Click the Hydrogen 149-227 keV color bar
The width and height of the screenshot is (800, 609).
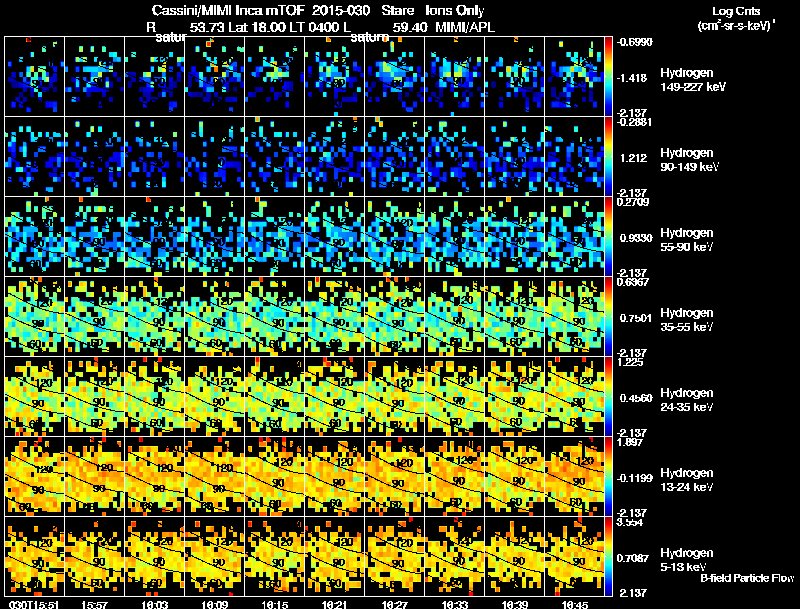609,77
